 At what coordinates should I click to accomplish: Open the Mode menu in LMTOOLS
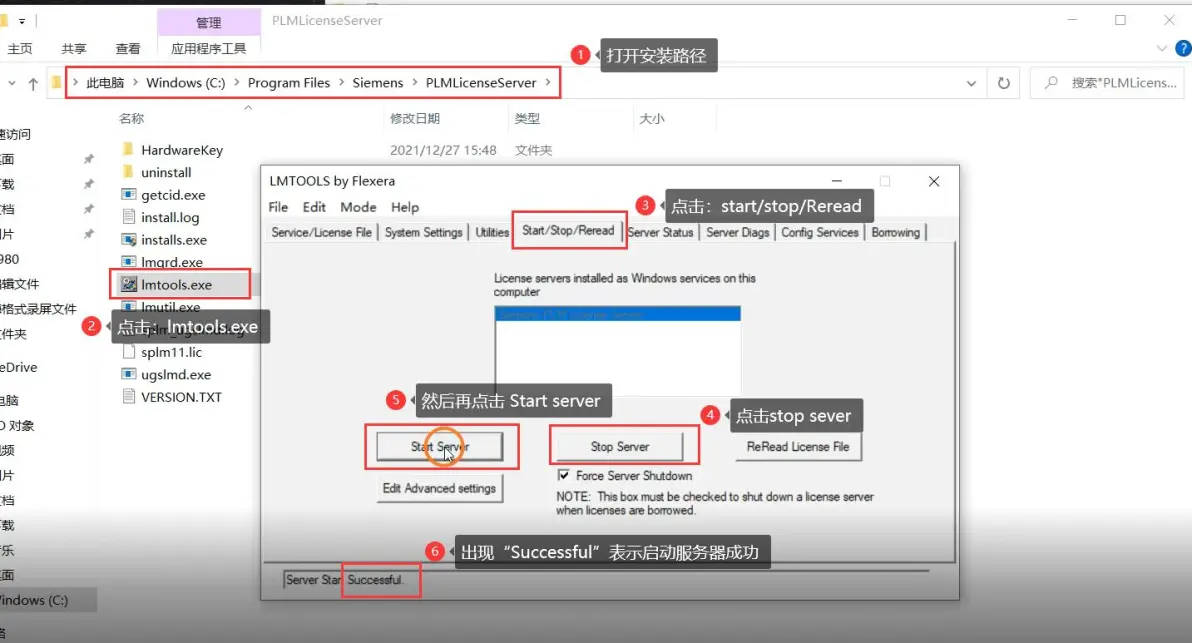358,207
